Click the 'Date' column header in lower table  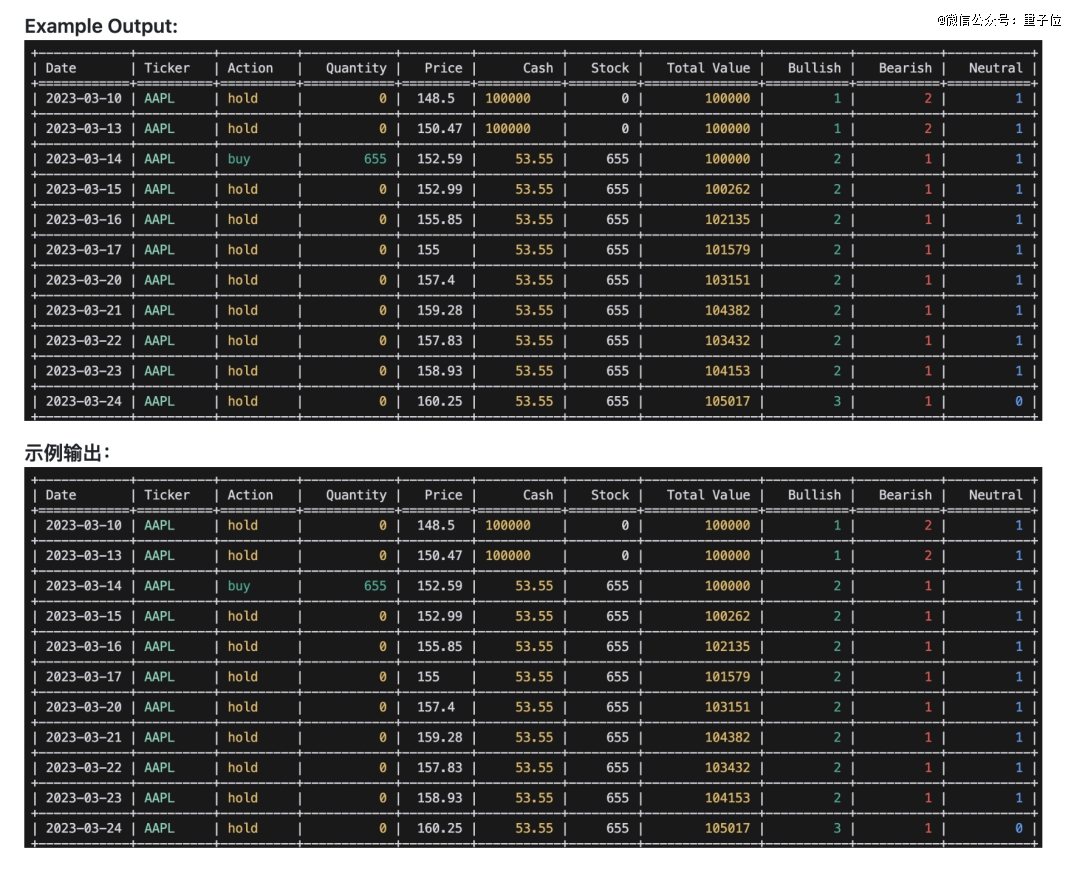(61, 495)
